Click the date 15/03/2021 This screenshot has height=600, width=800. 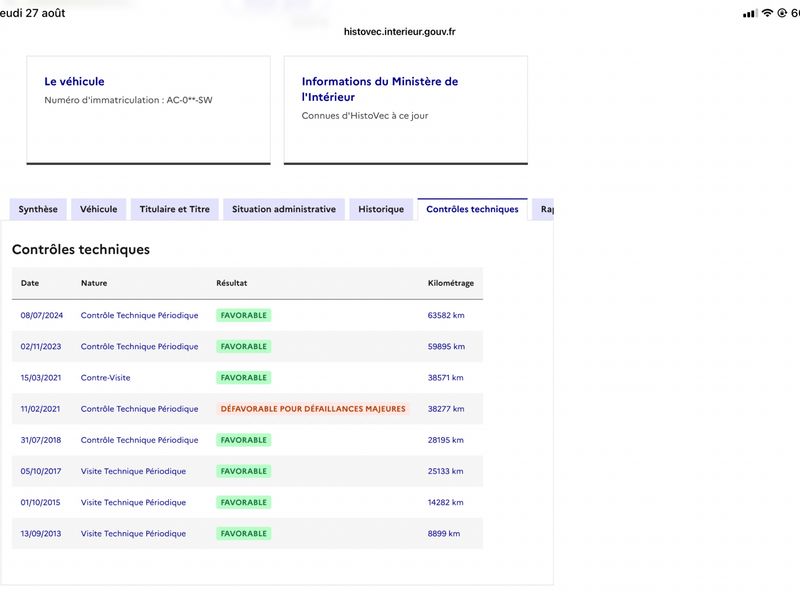tap(41, 378)
